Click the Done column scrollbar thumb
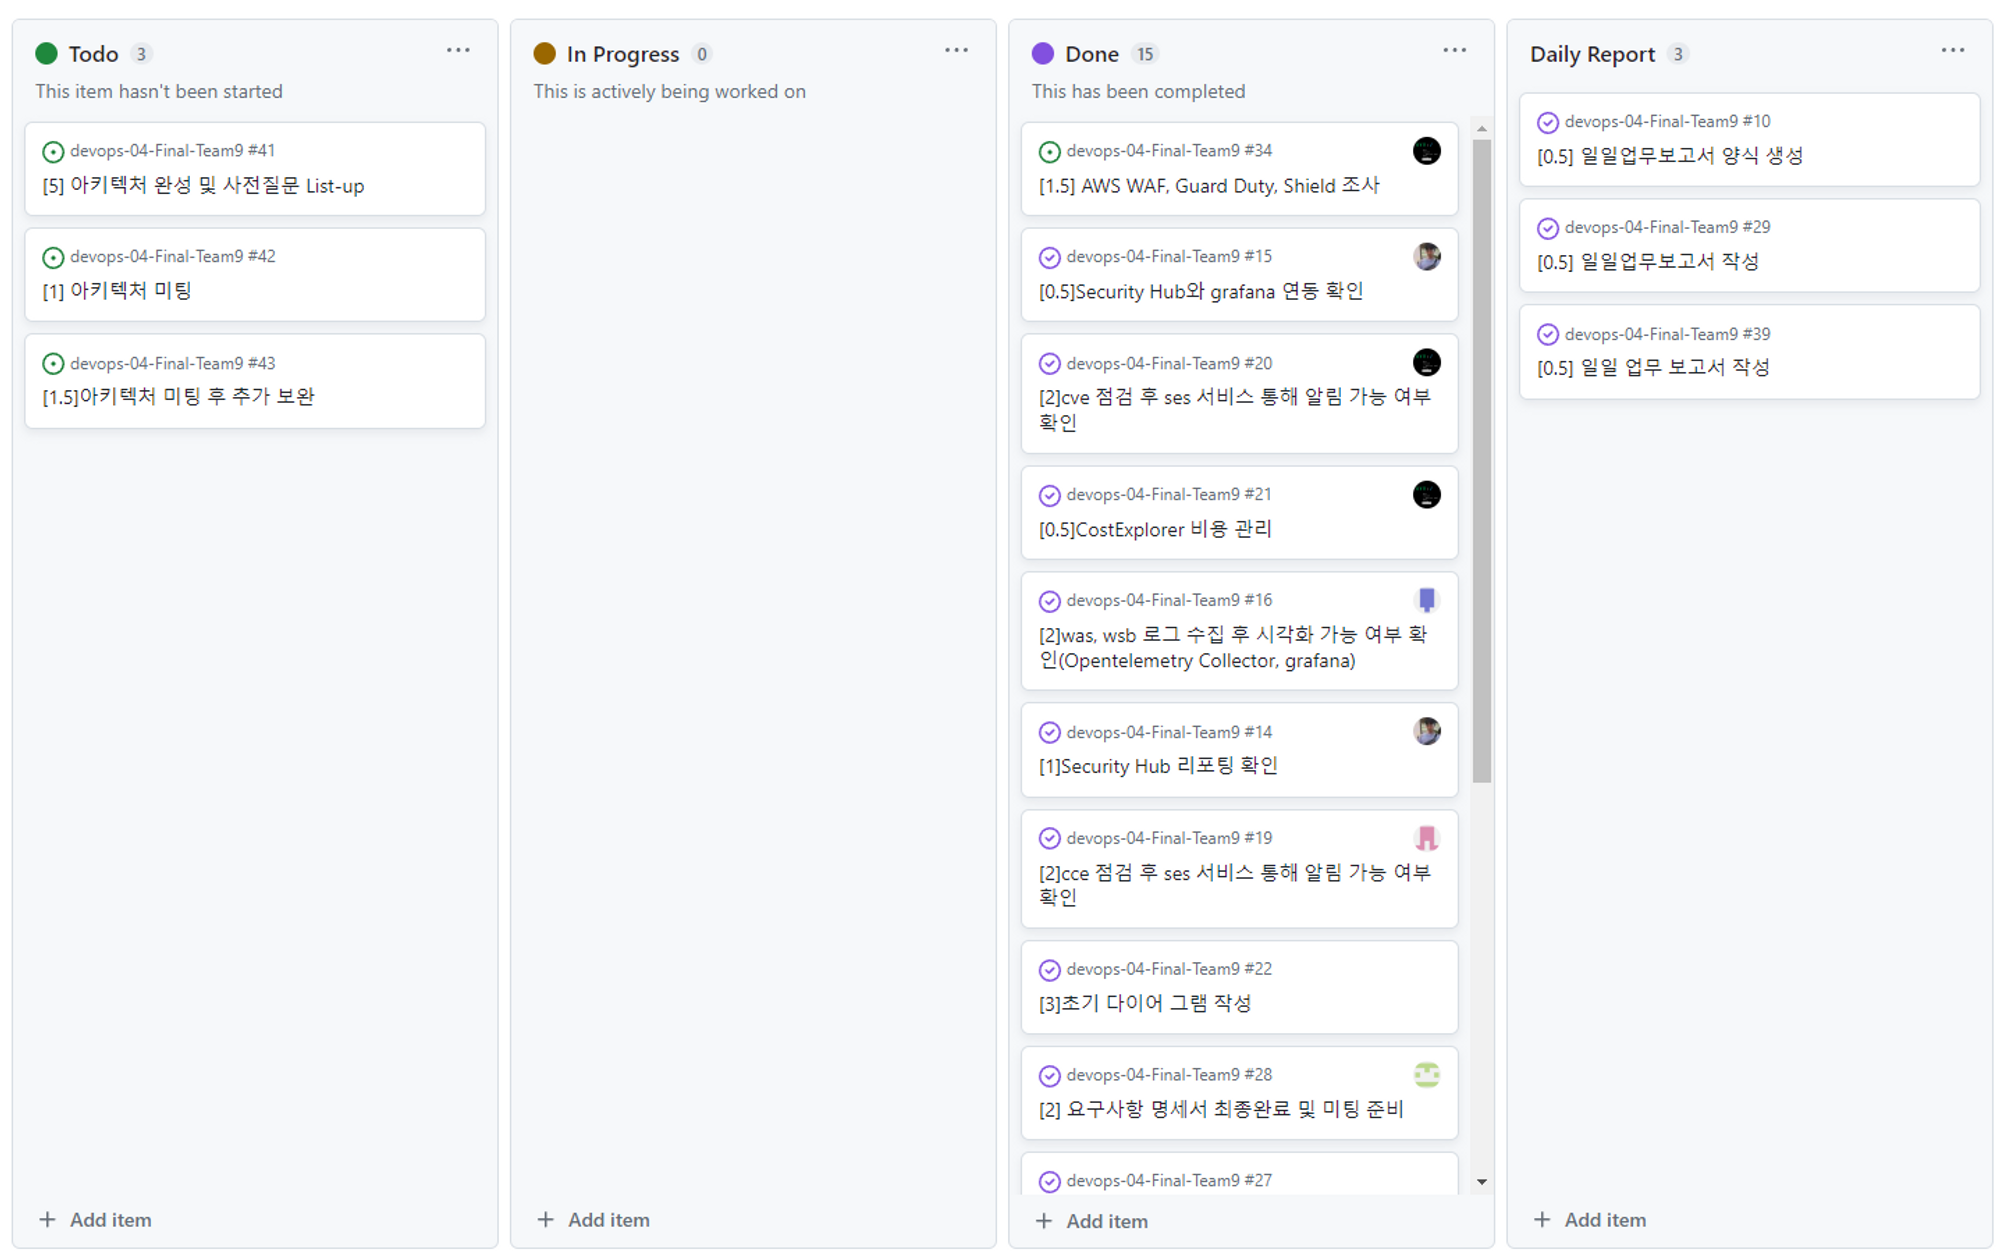 (x=1481, y=460)
